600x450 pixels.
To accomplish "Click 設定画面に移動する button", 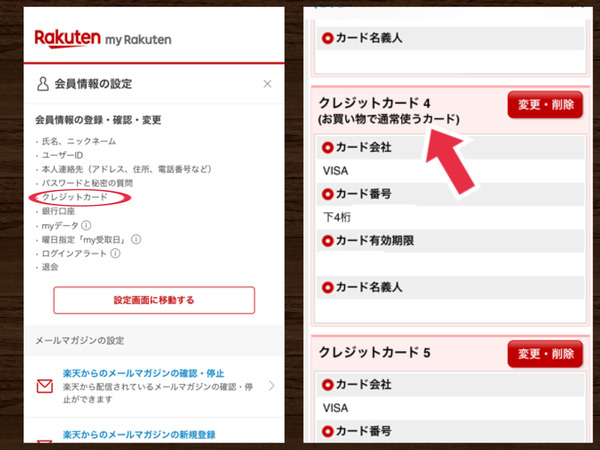I will (x=154, y=300).
